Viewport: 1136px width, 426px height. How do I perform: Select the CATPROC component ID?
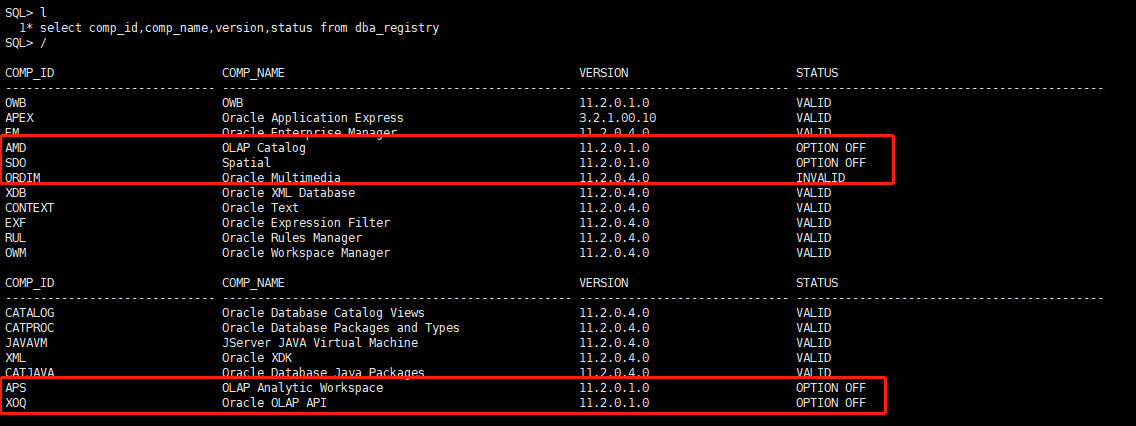29,328
